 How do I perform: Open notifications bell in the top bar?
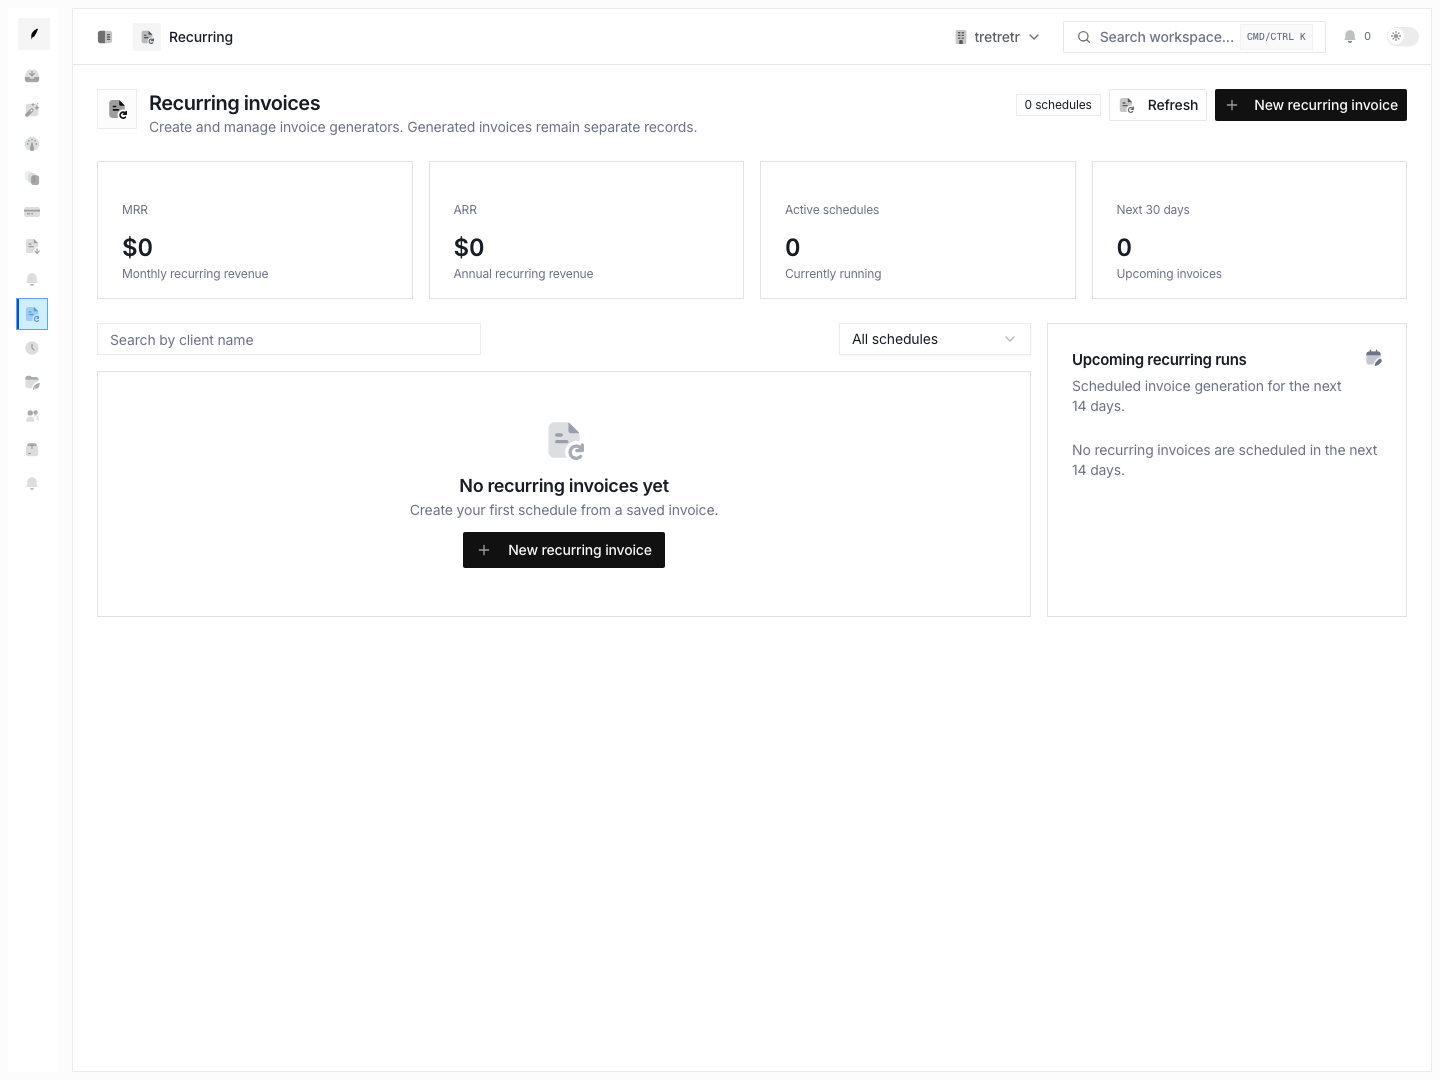[1350, 37]
